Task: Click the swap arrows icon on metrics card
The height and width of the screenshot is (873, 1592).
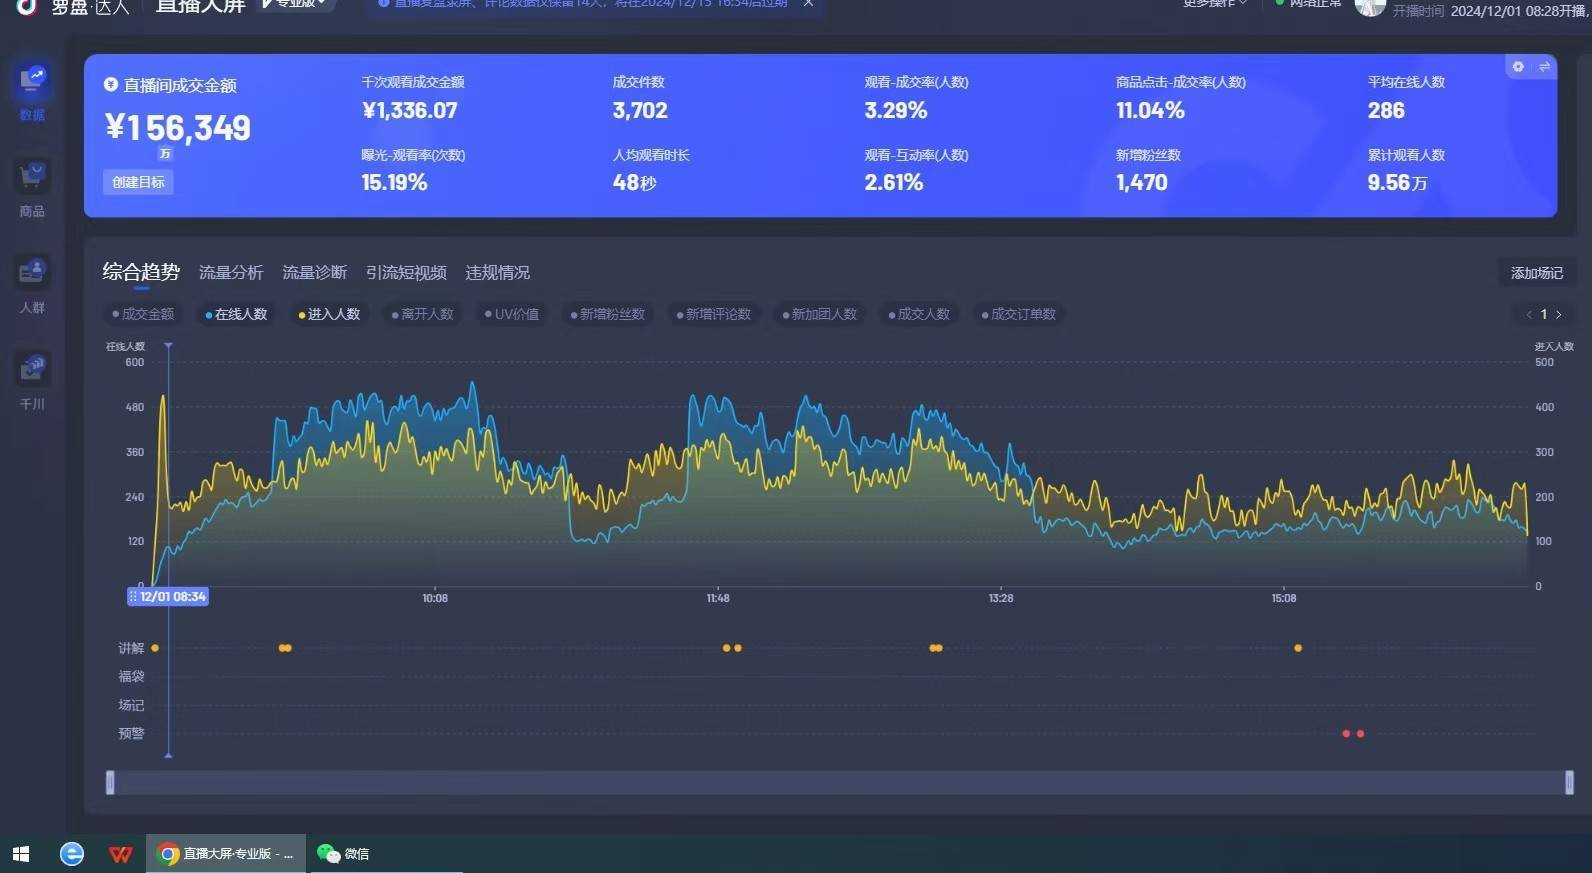Action: click(1544, 66)
